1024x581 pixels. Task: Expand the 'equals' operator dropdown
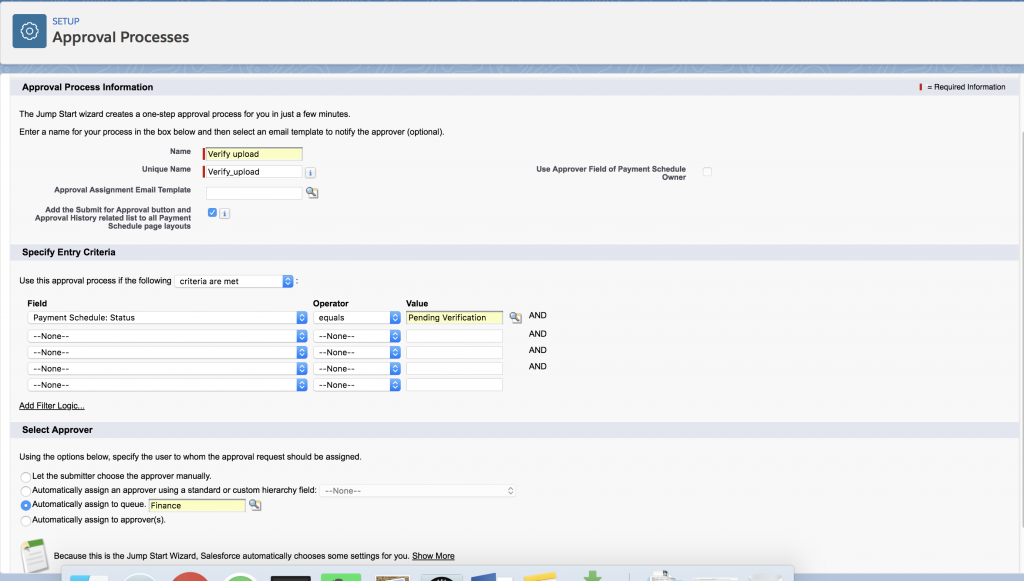[x=356, y=317]
